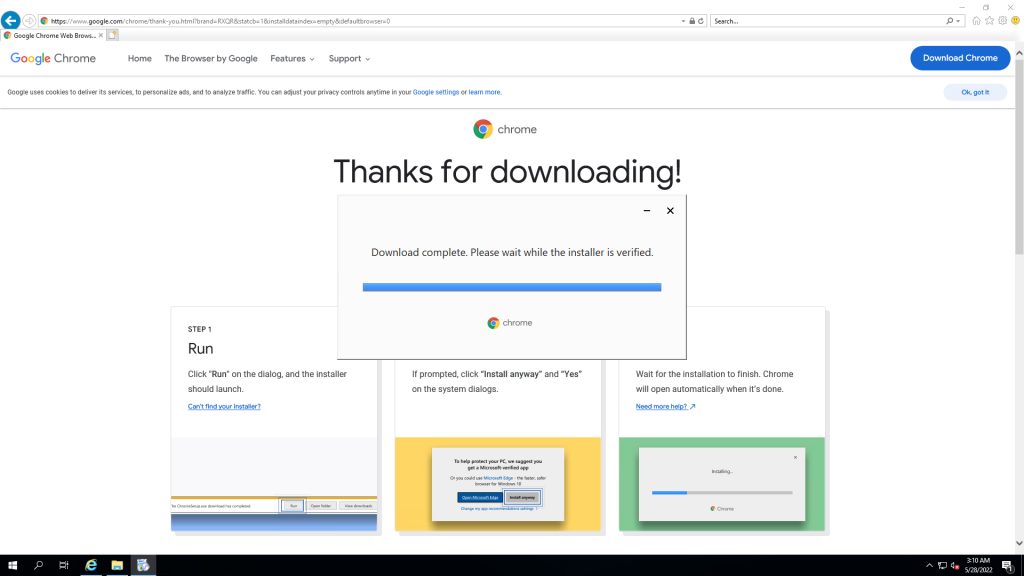1024x576 pixels.
Task: Click the refresh icon in address bar
Action: coord(700,20)
